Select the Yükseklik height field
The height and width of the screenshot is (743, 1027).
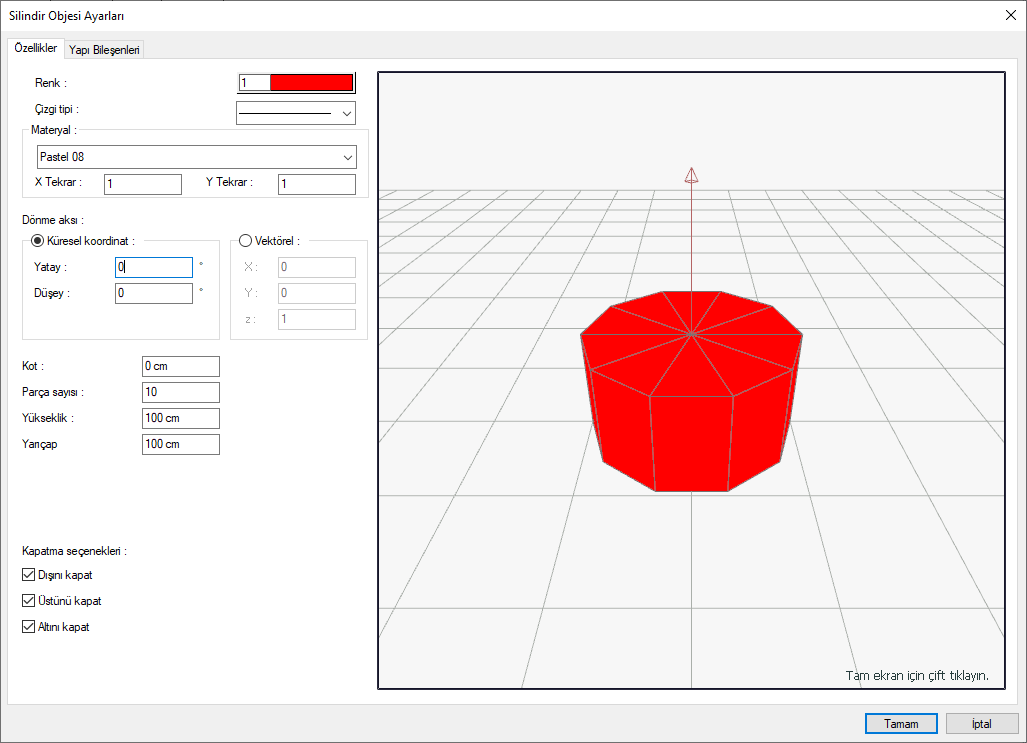tap(180, 418)
